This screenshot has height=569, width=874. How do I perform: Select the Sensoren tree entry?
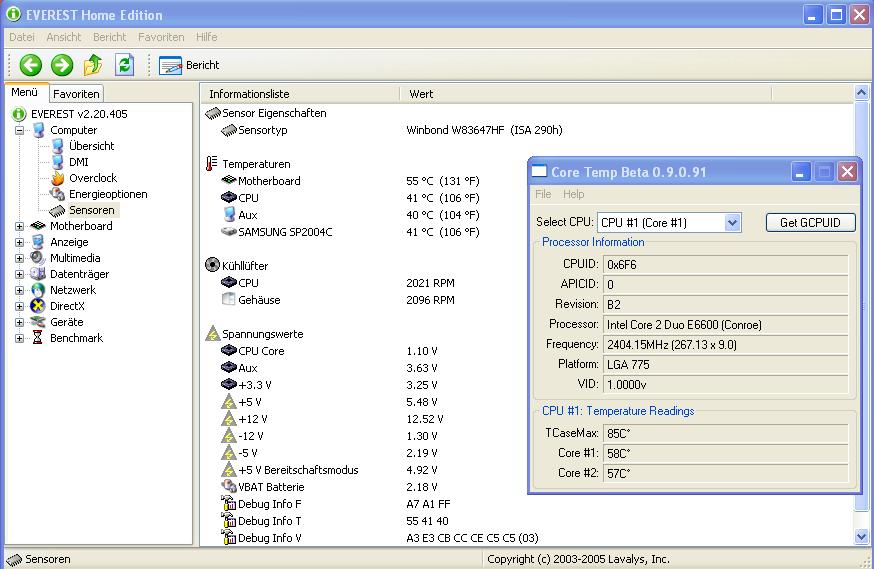point(91,210)
